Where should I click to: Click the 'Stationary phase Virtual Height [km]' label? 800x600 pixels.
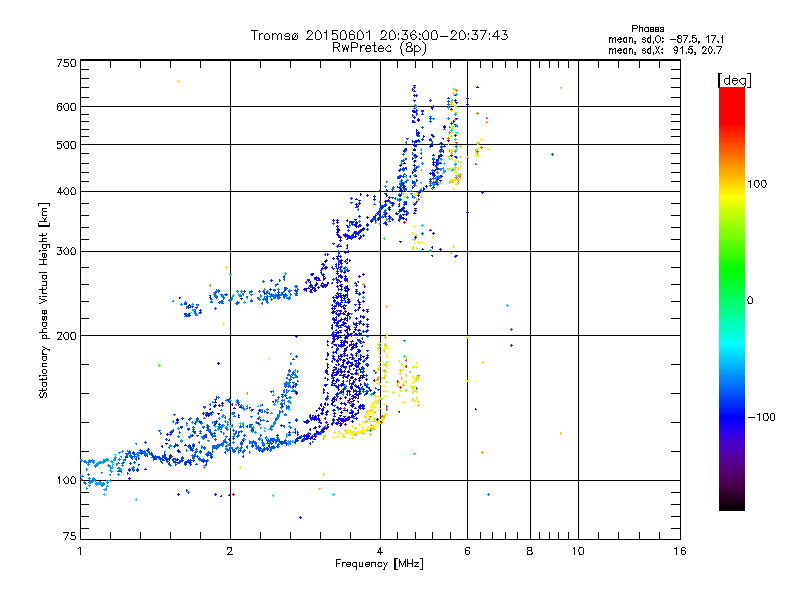[x=43, y=300]
